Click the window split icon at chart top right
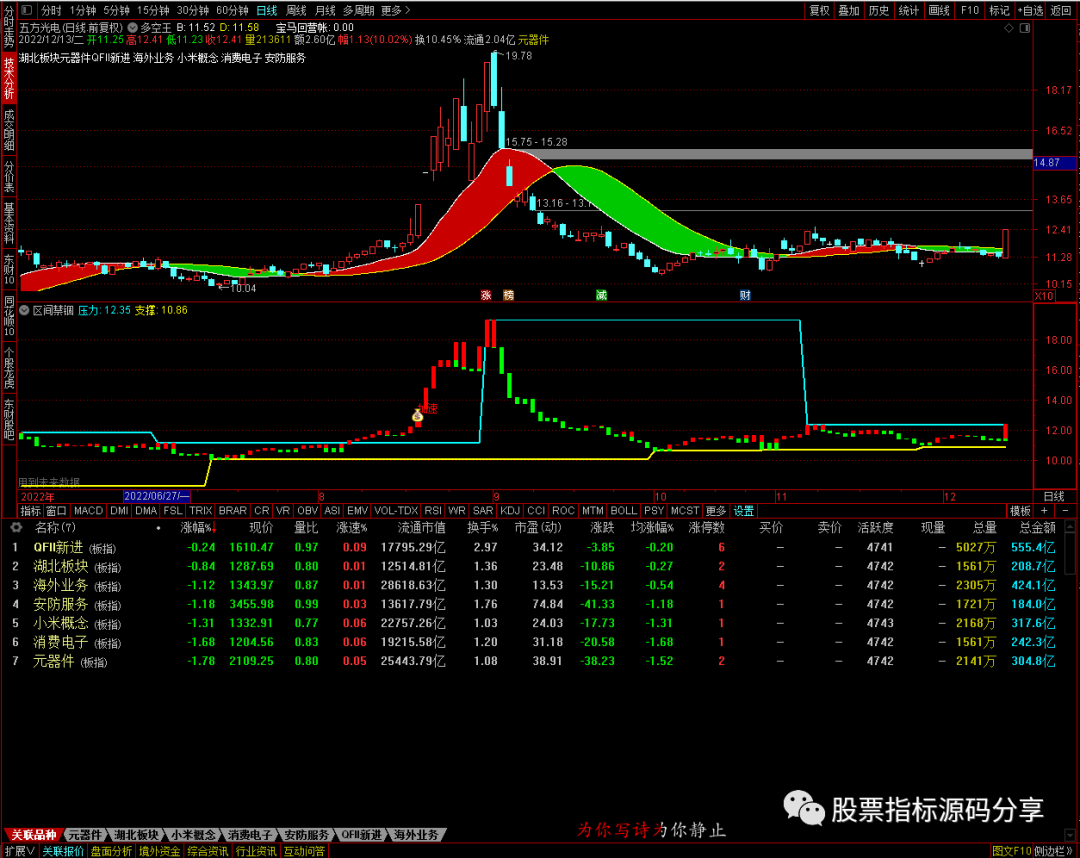 1025,28
